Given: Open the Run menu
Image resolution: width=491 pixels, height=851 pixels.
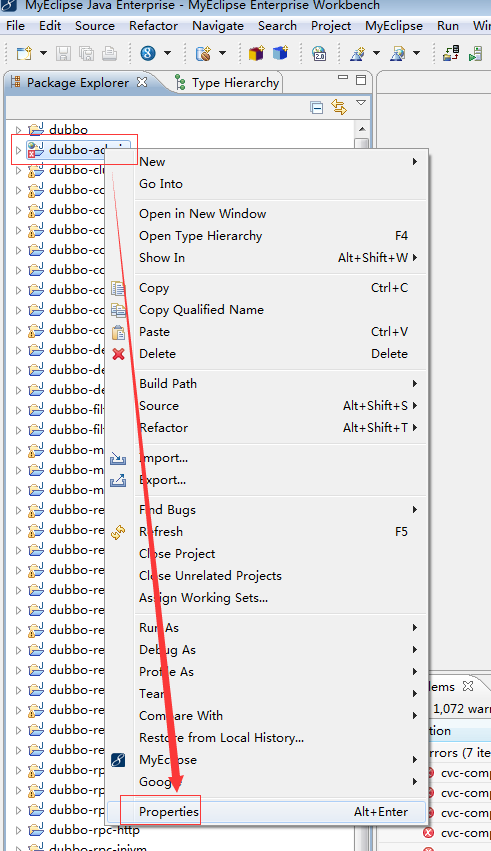Looking at the screenshot, I should click(448, 26).
